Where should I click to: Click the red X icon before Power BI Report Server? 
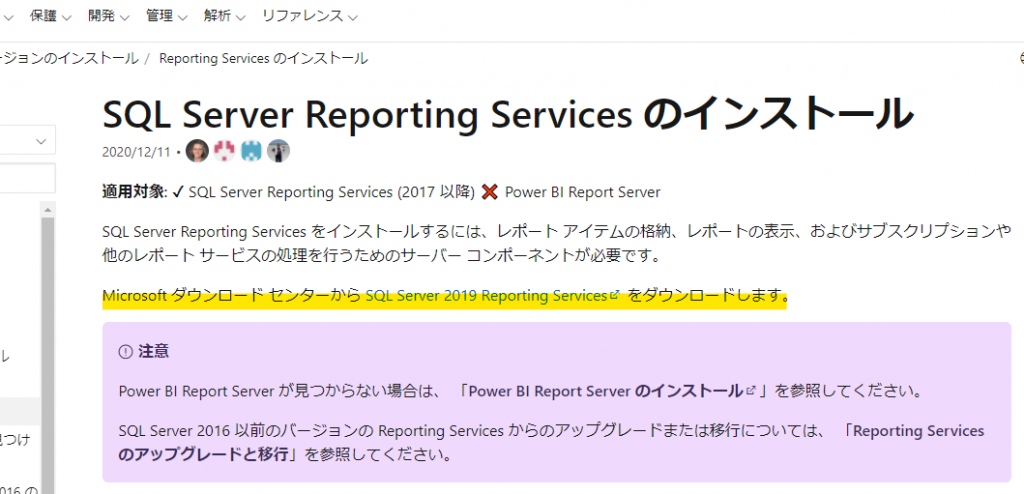489,192
